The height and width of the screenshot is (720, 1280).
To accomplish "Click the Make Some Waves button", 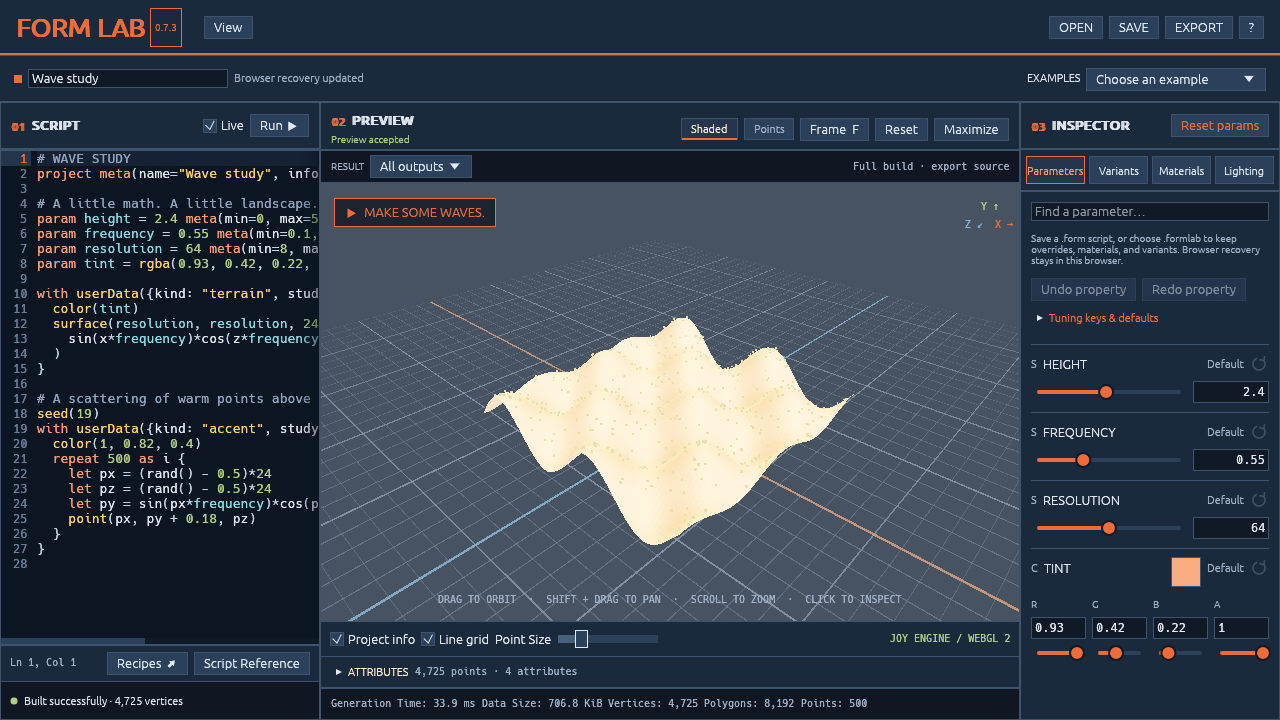I will [x=414, y=212].
